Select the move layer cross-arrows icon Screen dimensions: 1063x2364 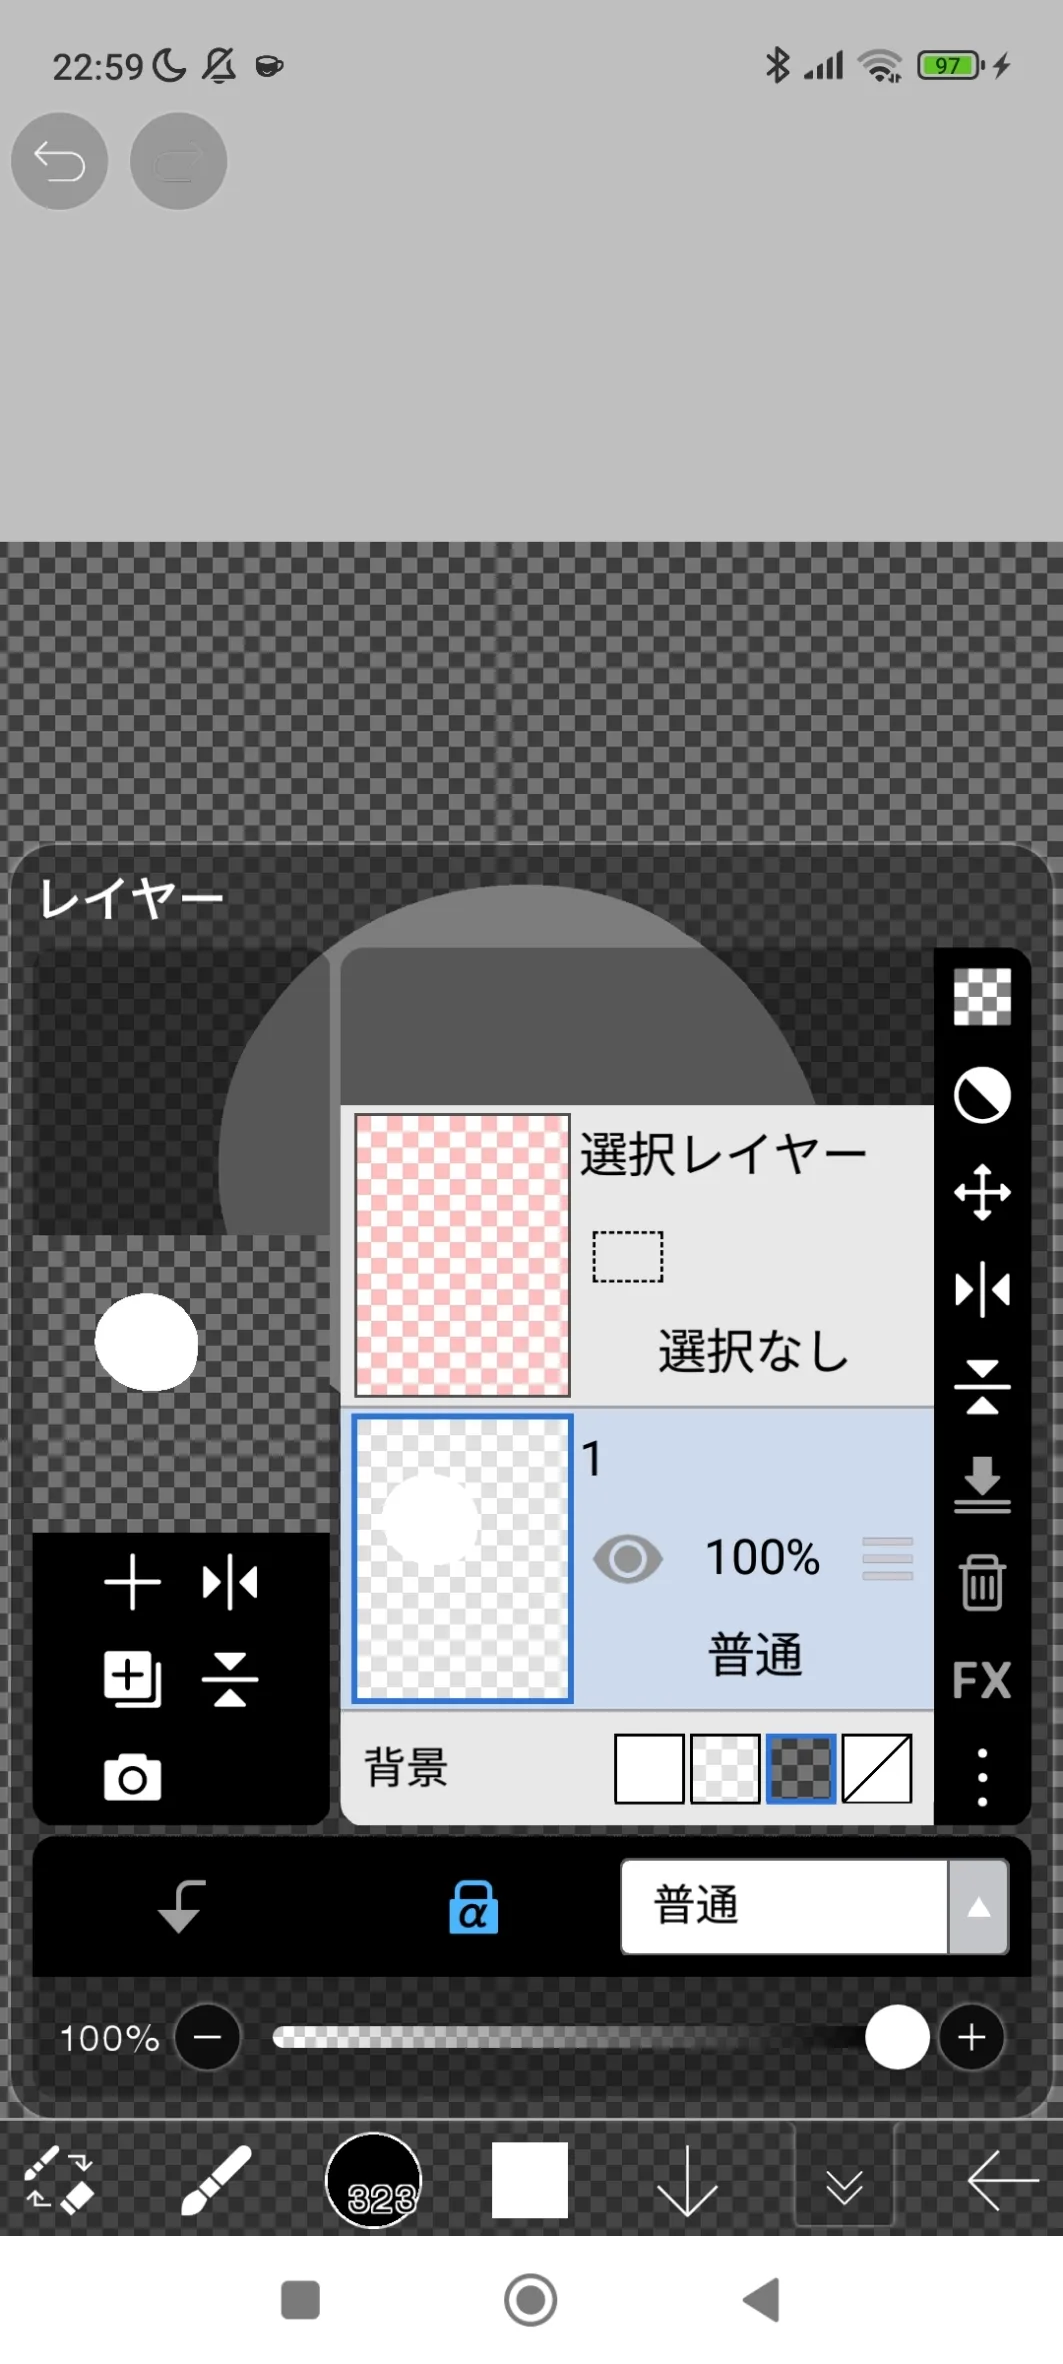pos(982,1192)
